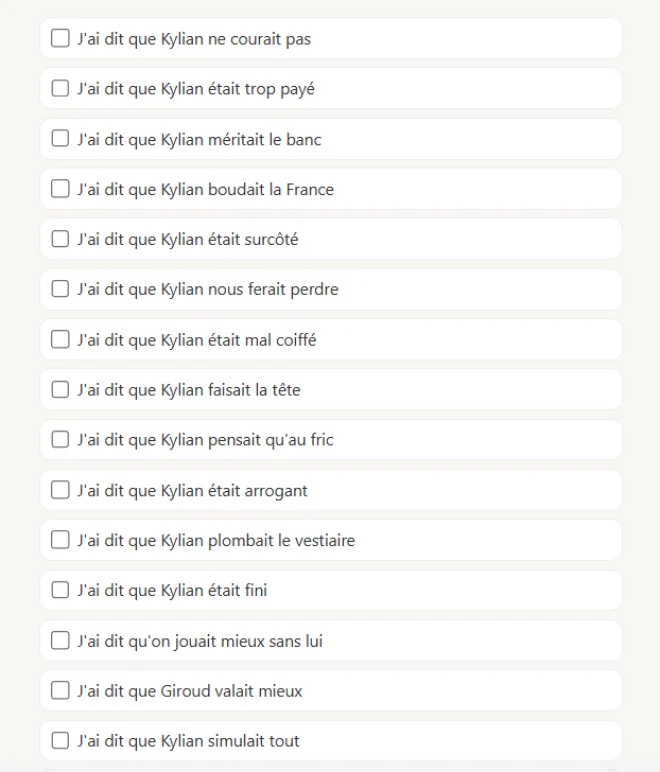Mark 'Kylian était surcôté' checkbox
This screenshot has width=660, height=772.
(60, 239)
